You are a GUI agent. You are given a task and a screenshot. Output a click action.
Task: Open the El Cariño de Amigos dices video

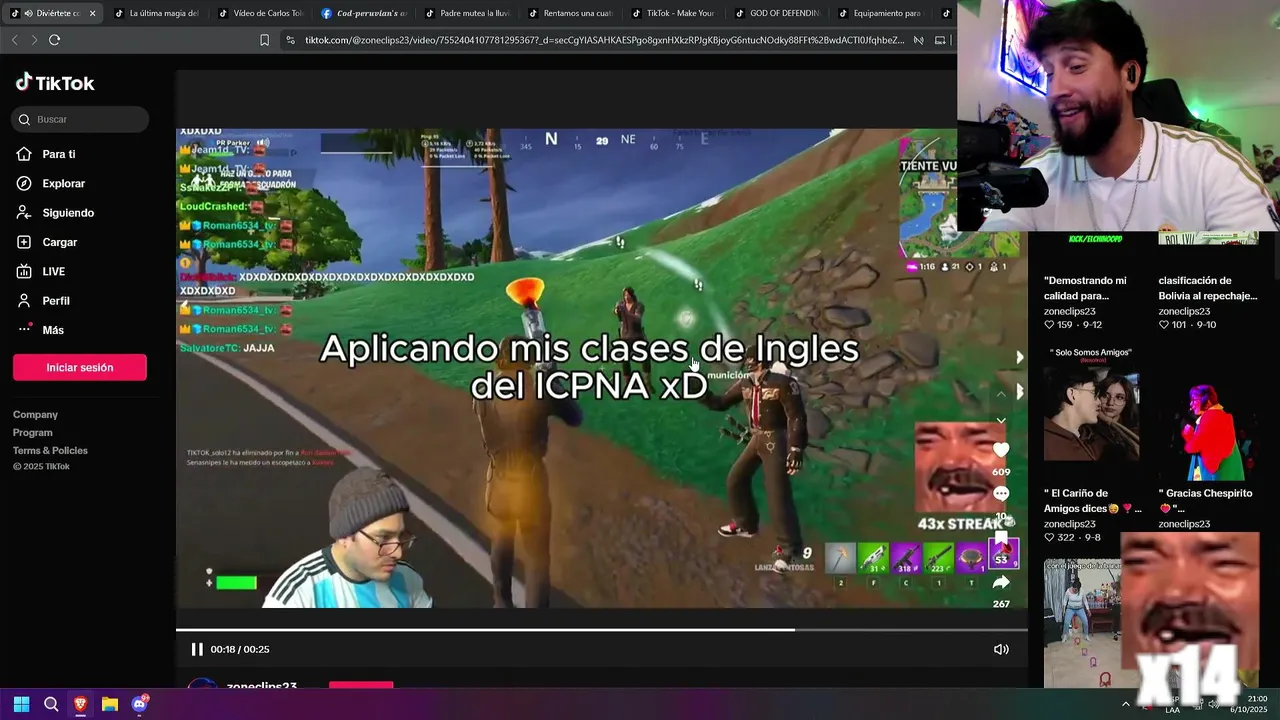pos(1092,501)
